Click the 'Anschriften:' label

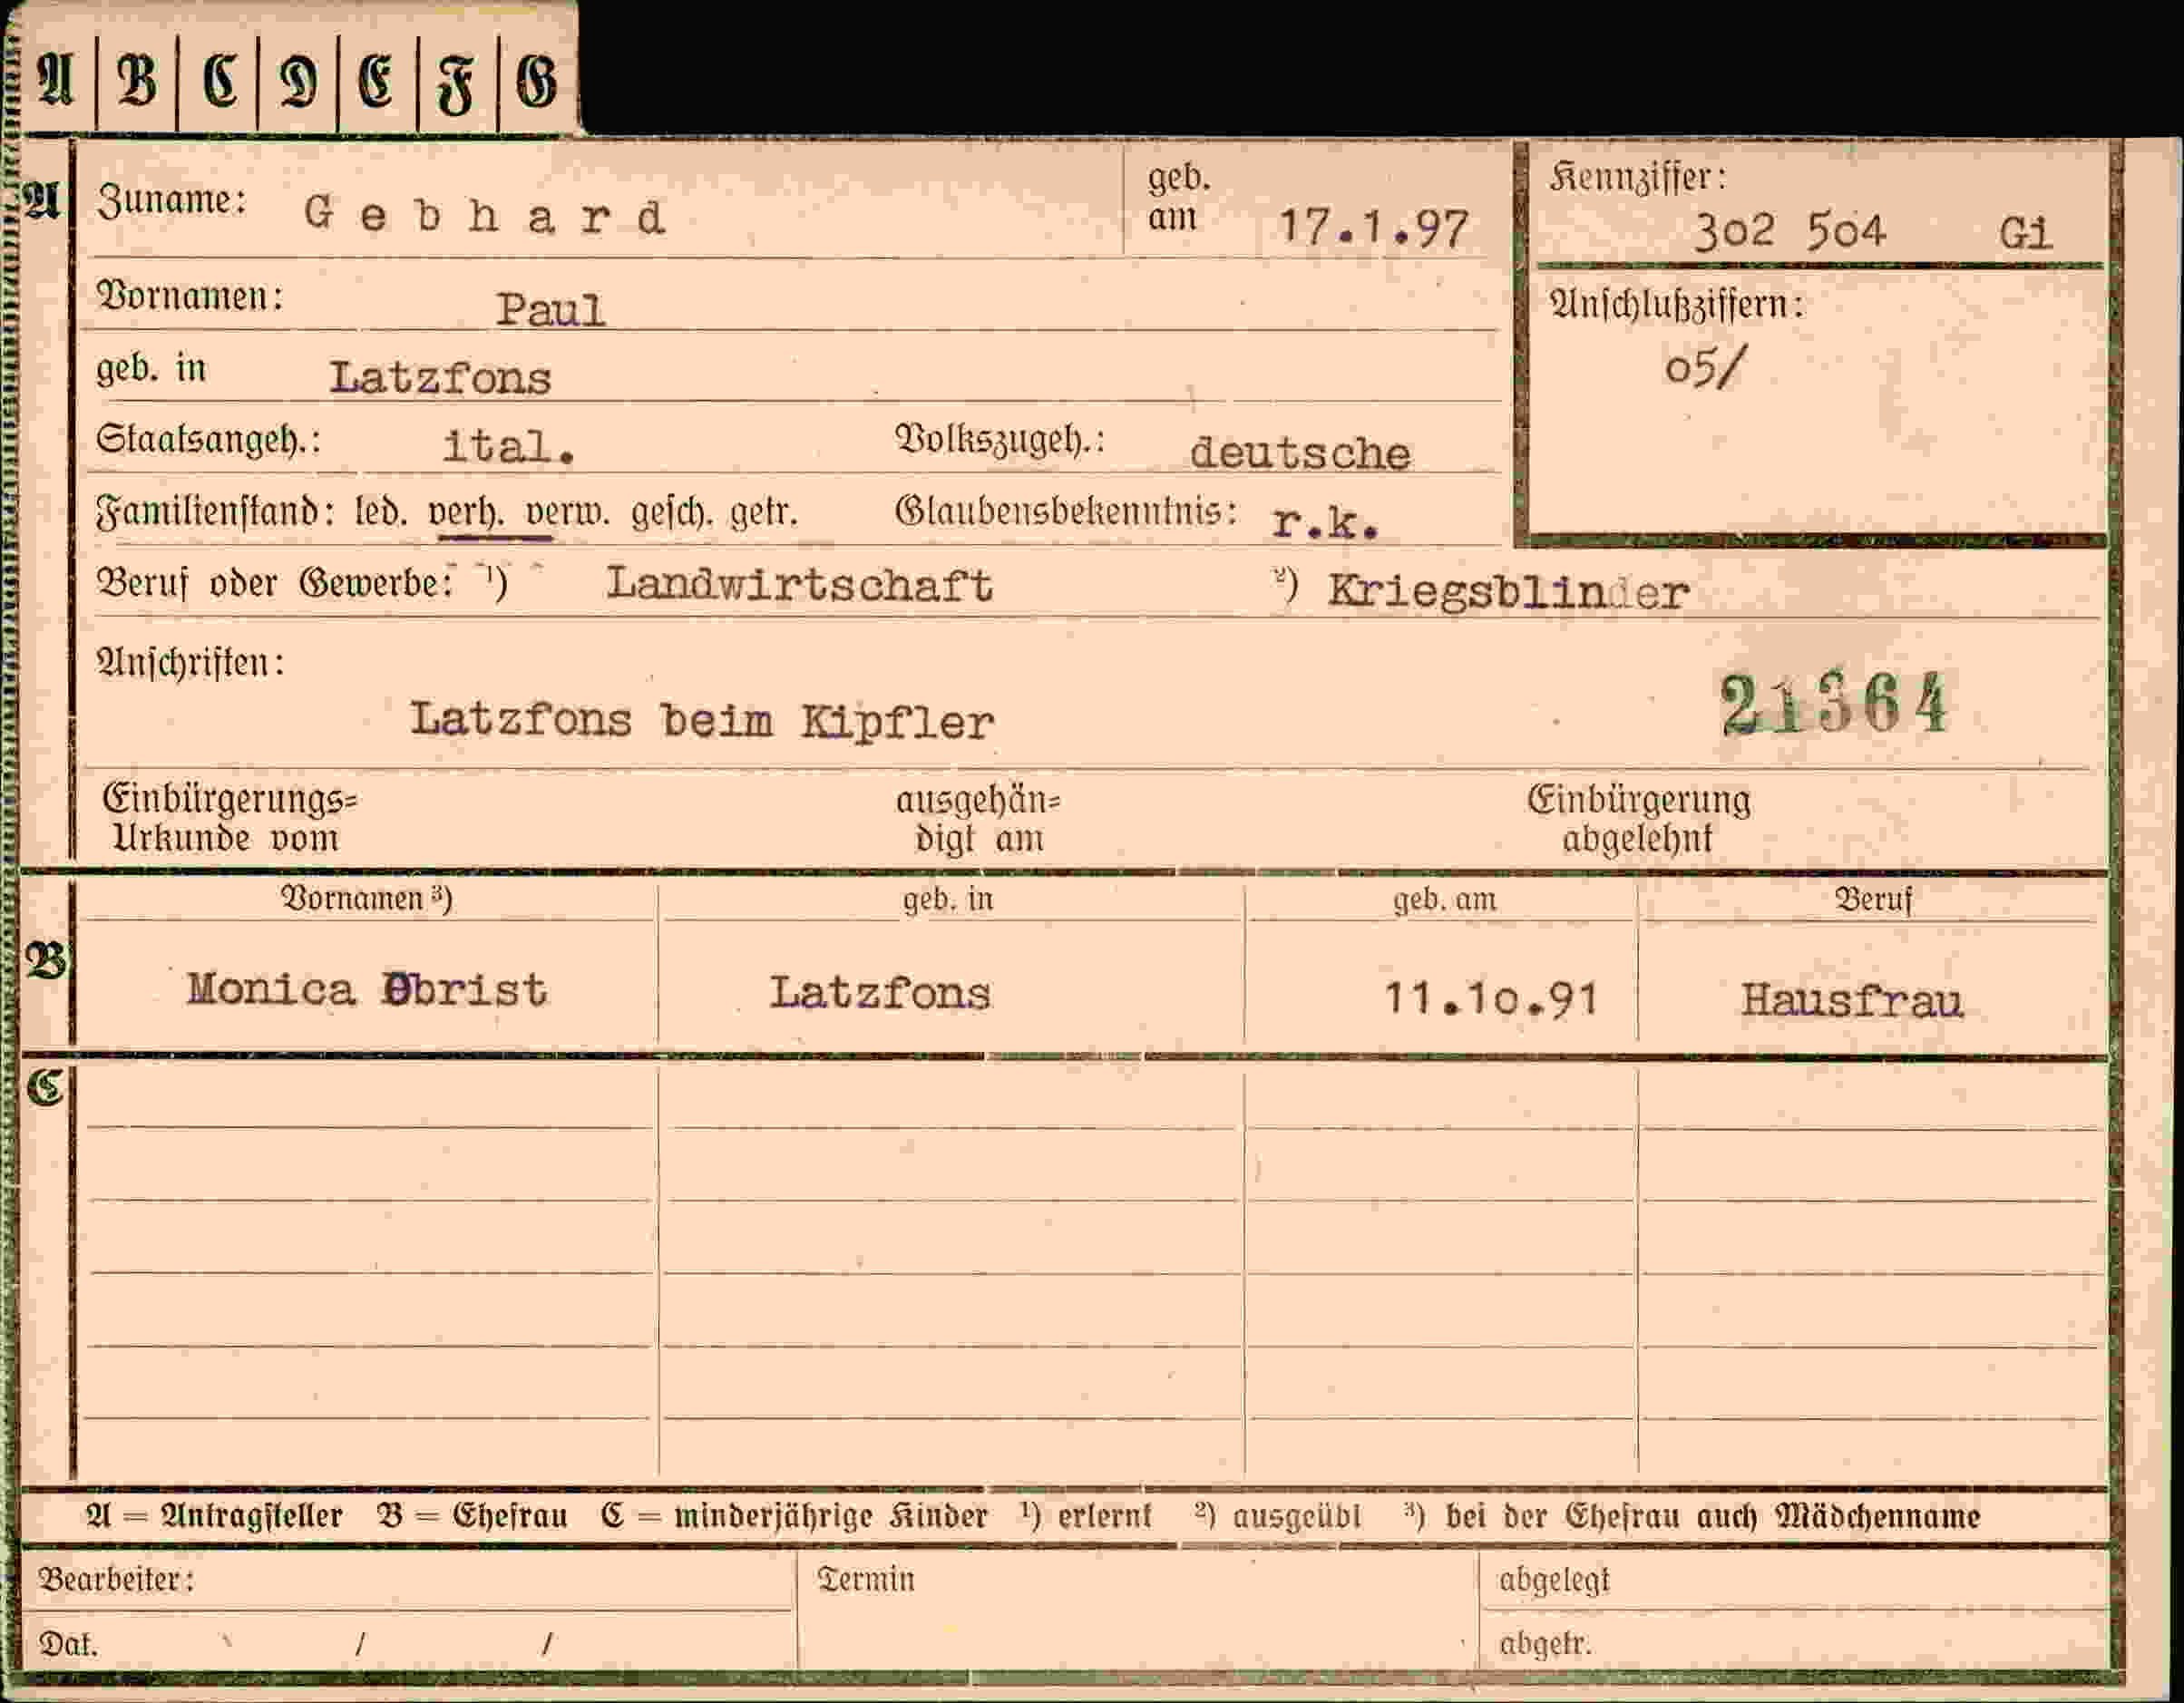point(190,663)
